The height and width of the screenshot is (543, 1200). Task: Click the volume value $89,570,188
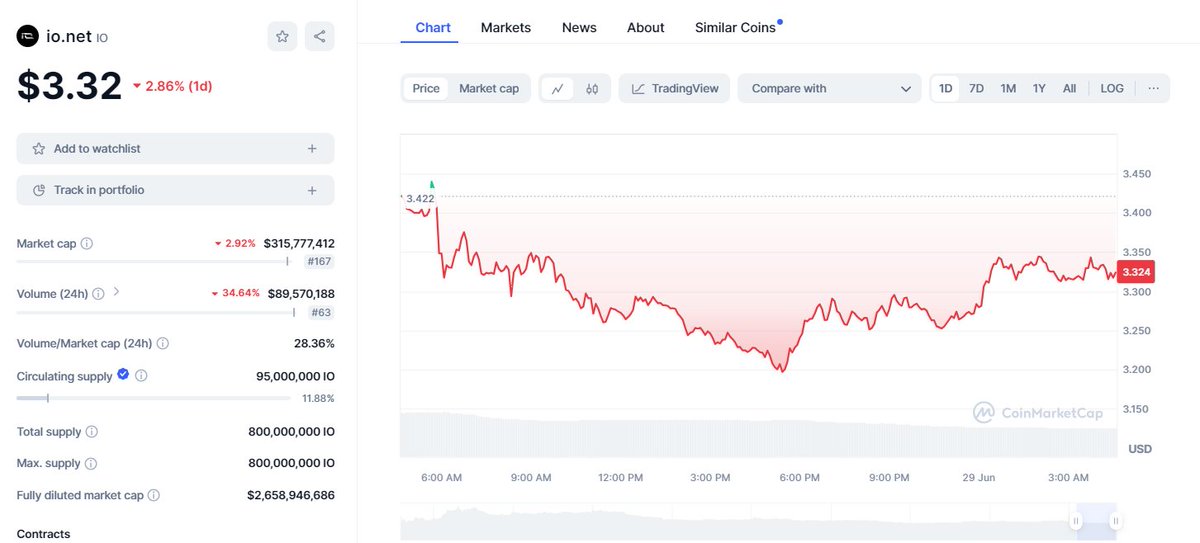[x=301, y=293]
